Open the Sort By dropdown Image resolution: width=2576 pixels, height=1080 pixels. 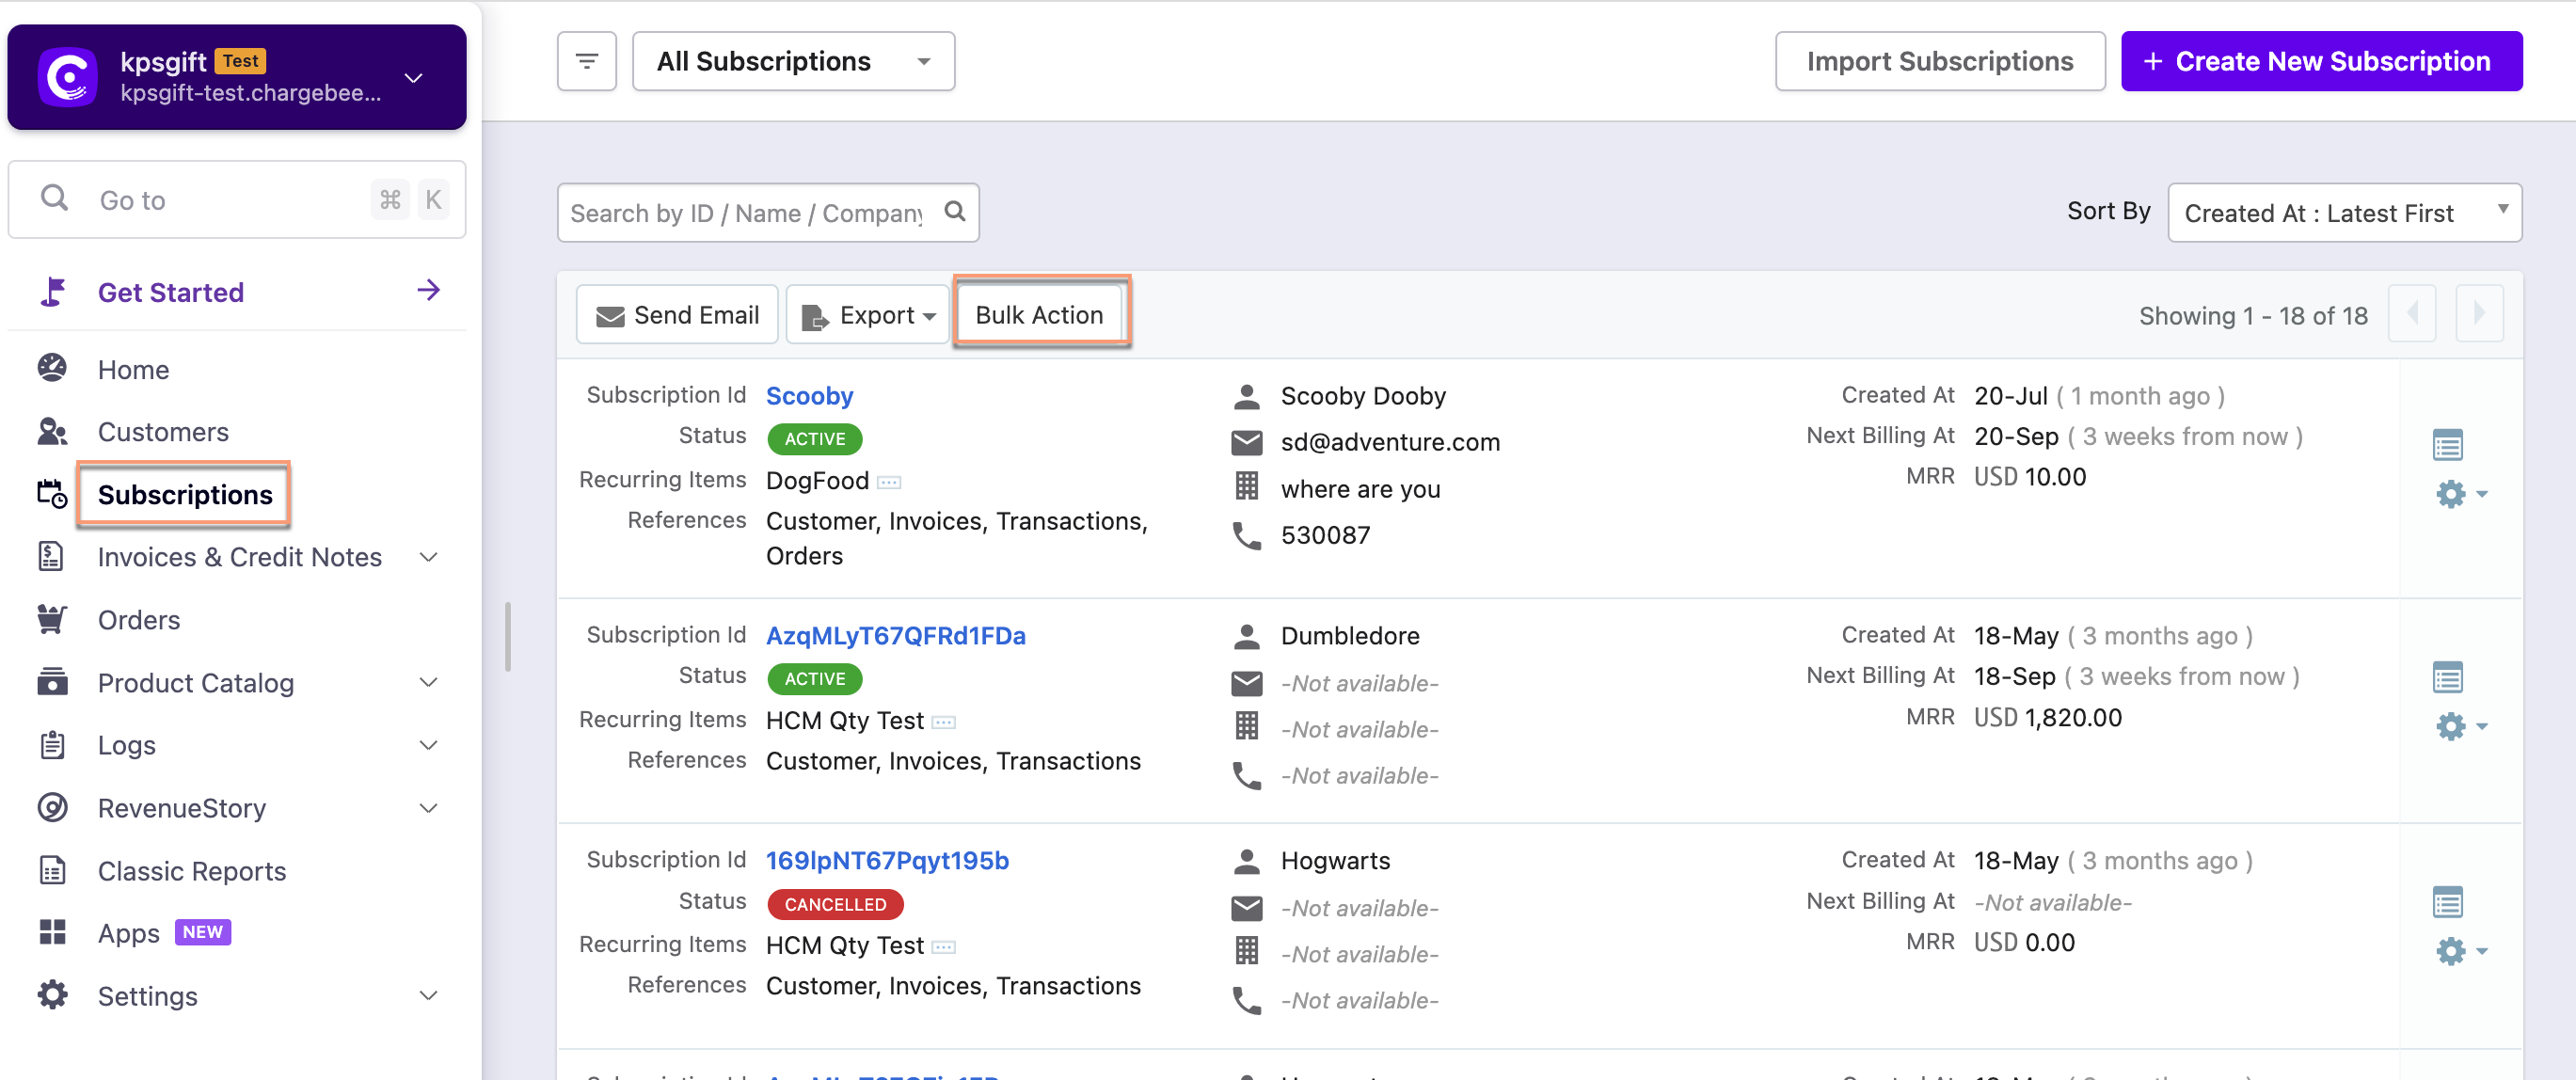click(2343, 213)
